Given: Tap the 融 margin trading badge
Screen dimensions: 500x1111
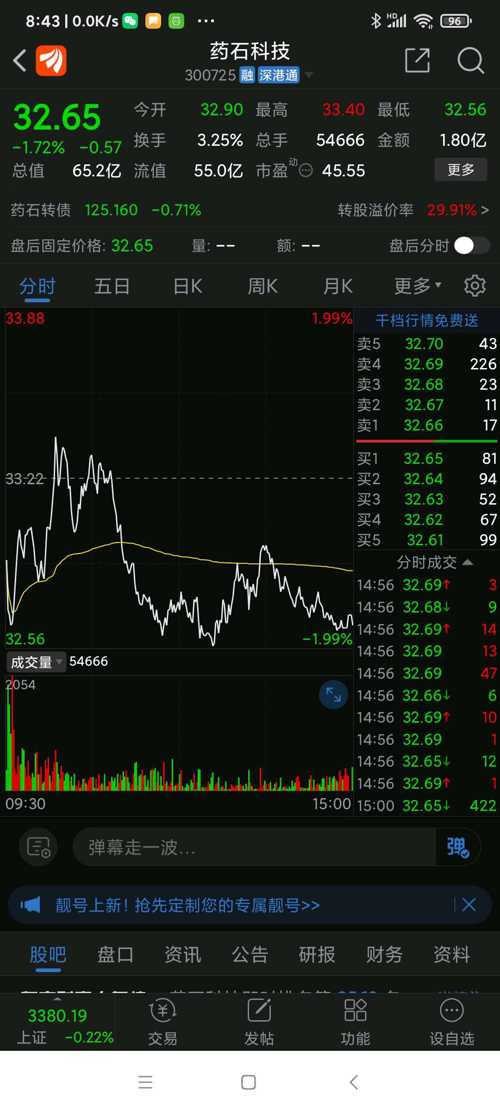Looking at the screenshot, I should tap(246, 76).
